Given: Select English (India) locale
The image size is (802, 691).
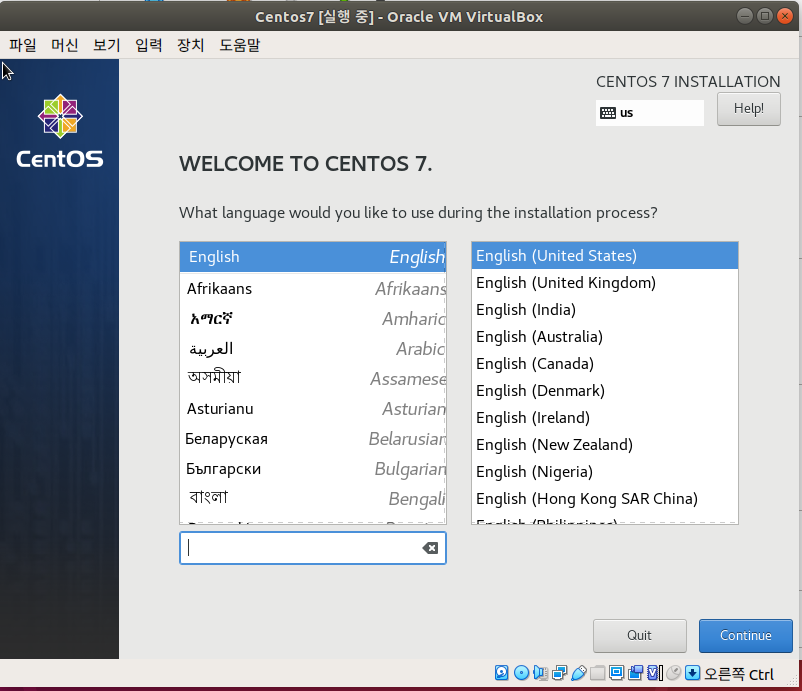Looking at the screenshot, I should [605, 310].
